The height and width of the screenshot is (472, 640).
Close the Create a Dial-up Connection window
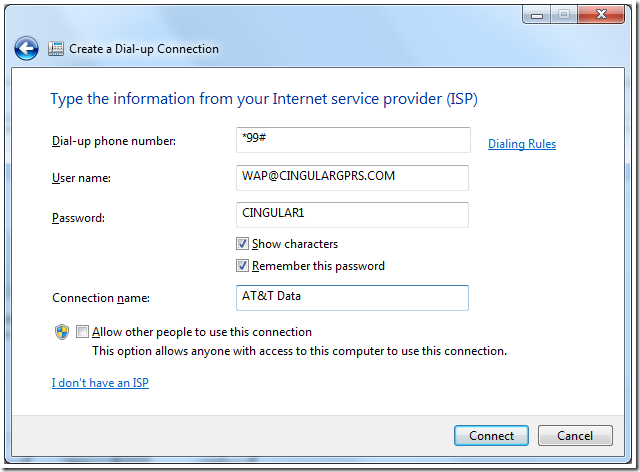601,15
